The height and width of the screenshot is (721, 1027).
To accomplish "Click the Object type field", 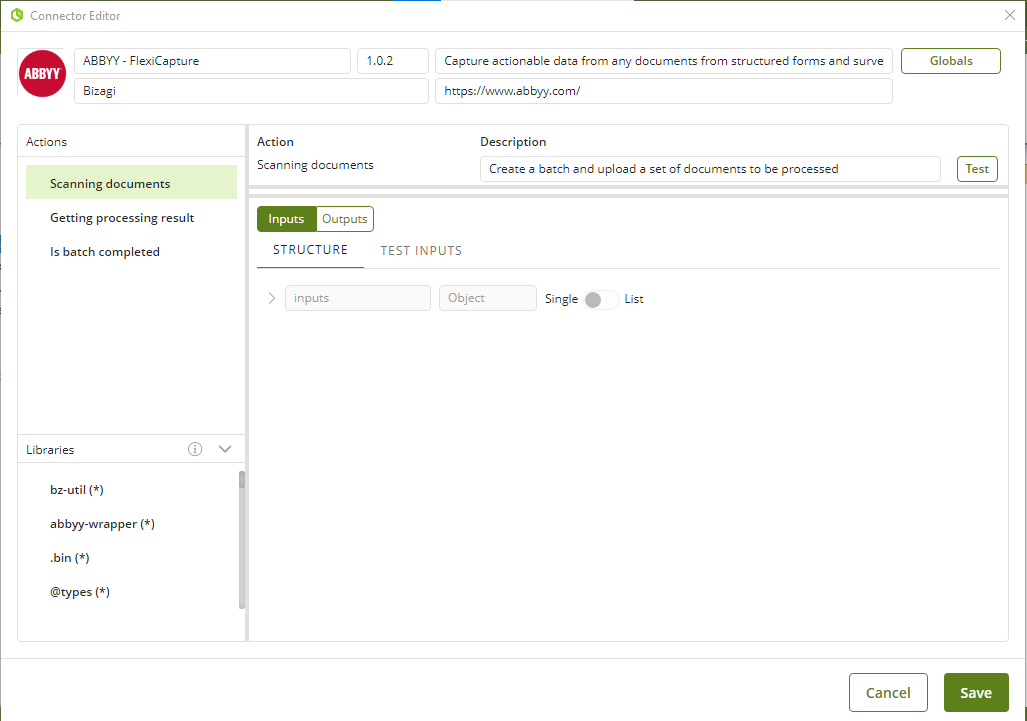I will click(488, 298).
